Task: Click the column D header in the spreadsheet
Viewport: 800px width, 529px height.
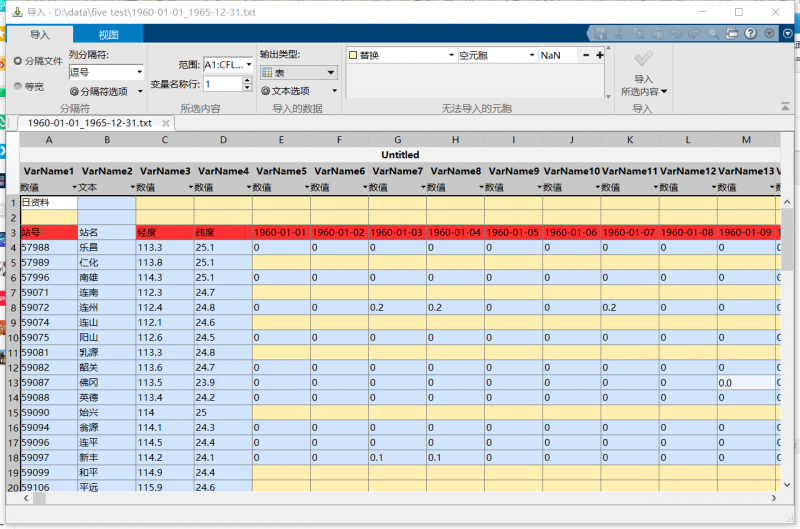Action: pyautogui.click(x=223, y=140)
